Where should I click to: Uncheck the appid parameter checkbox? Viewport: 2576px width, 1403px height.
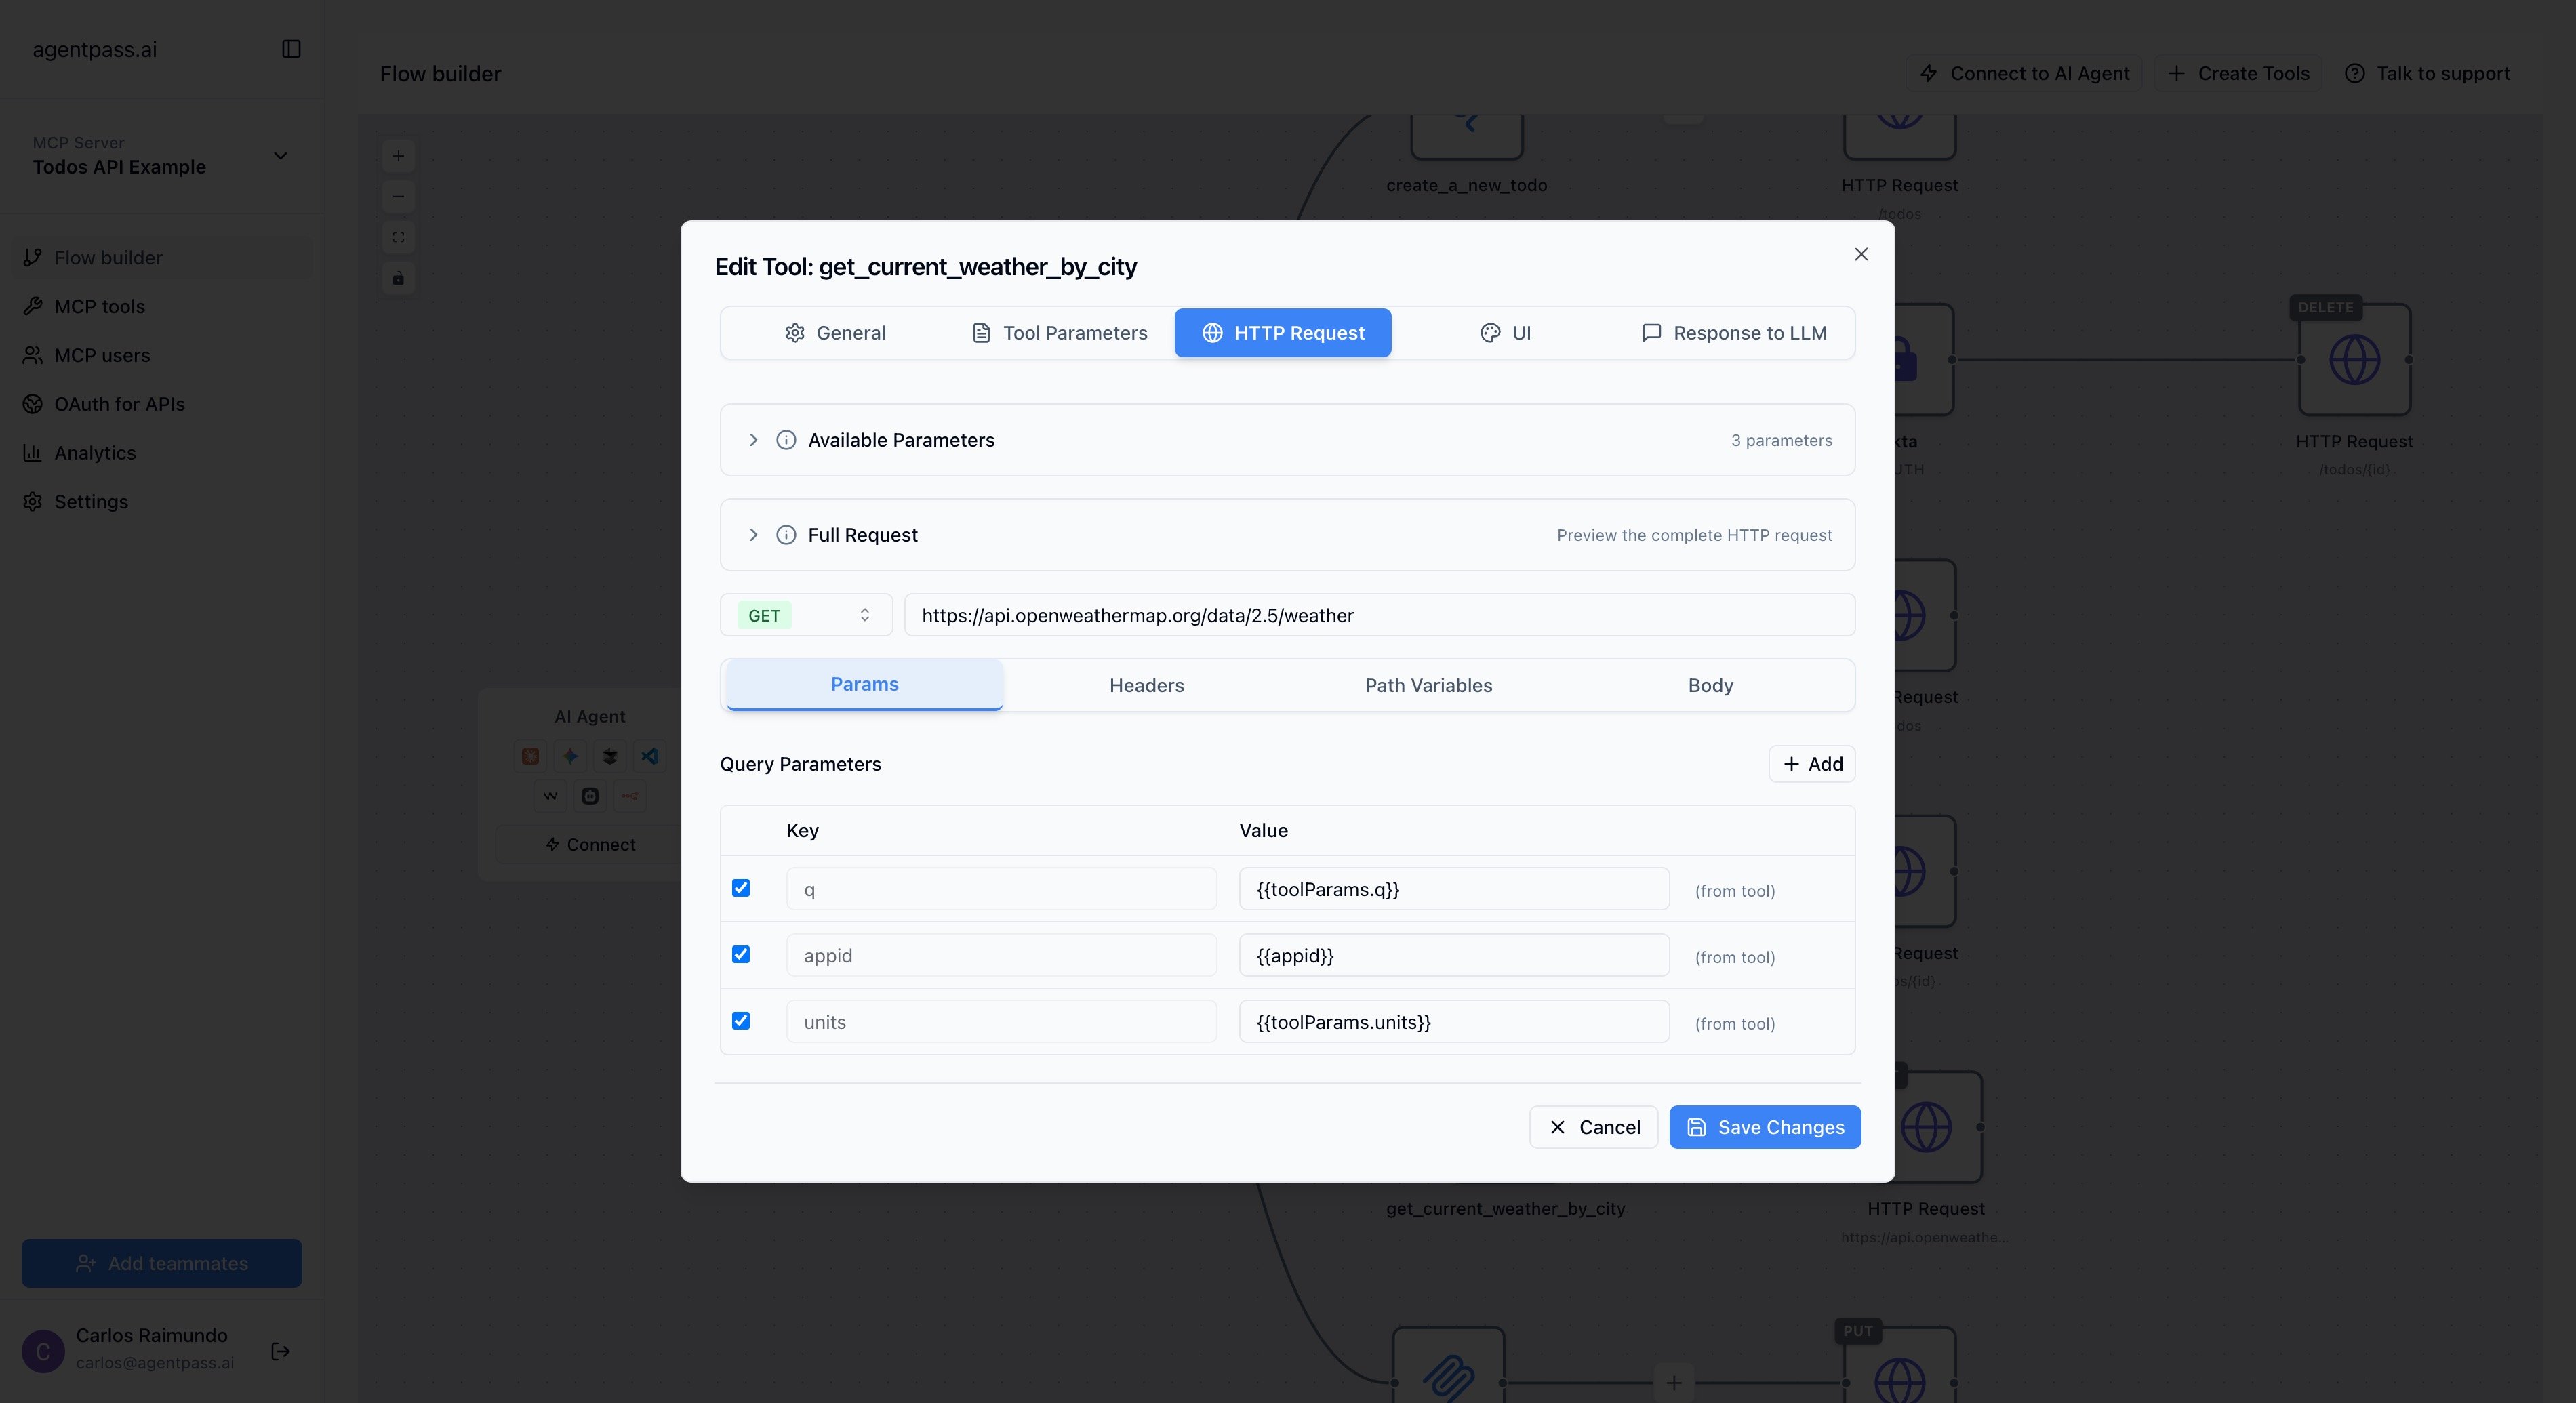click(x=741, y=954)
